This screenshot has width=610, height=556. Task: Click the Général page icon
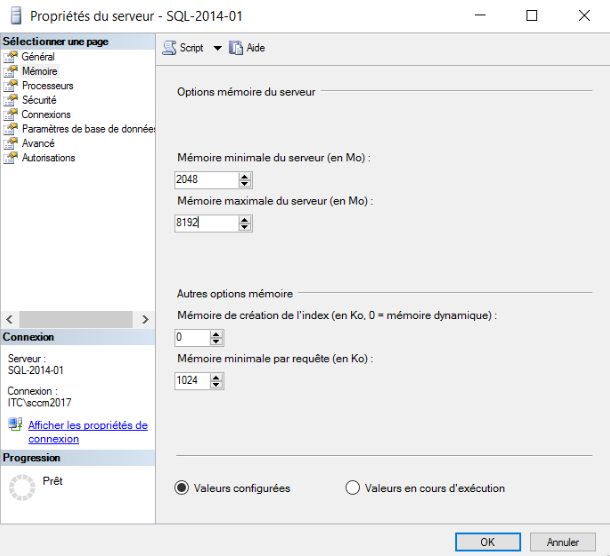pos(11,57)
